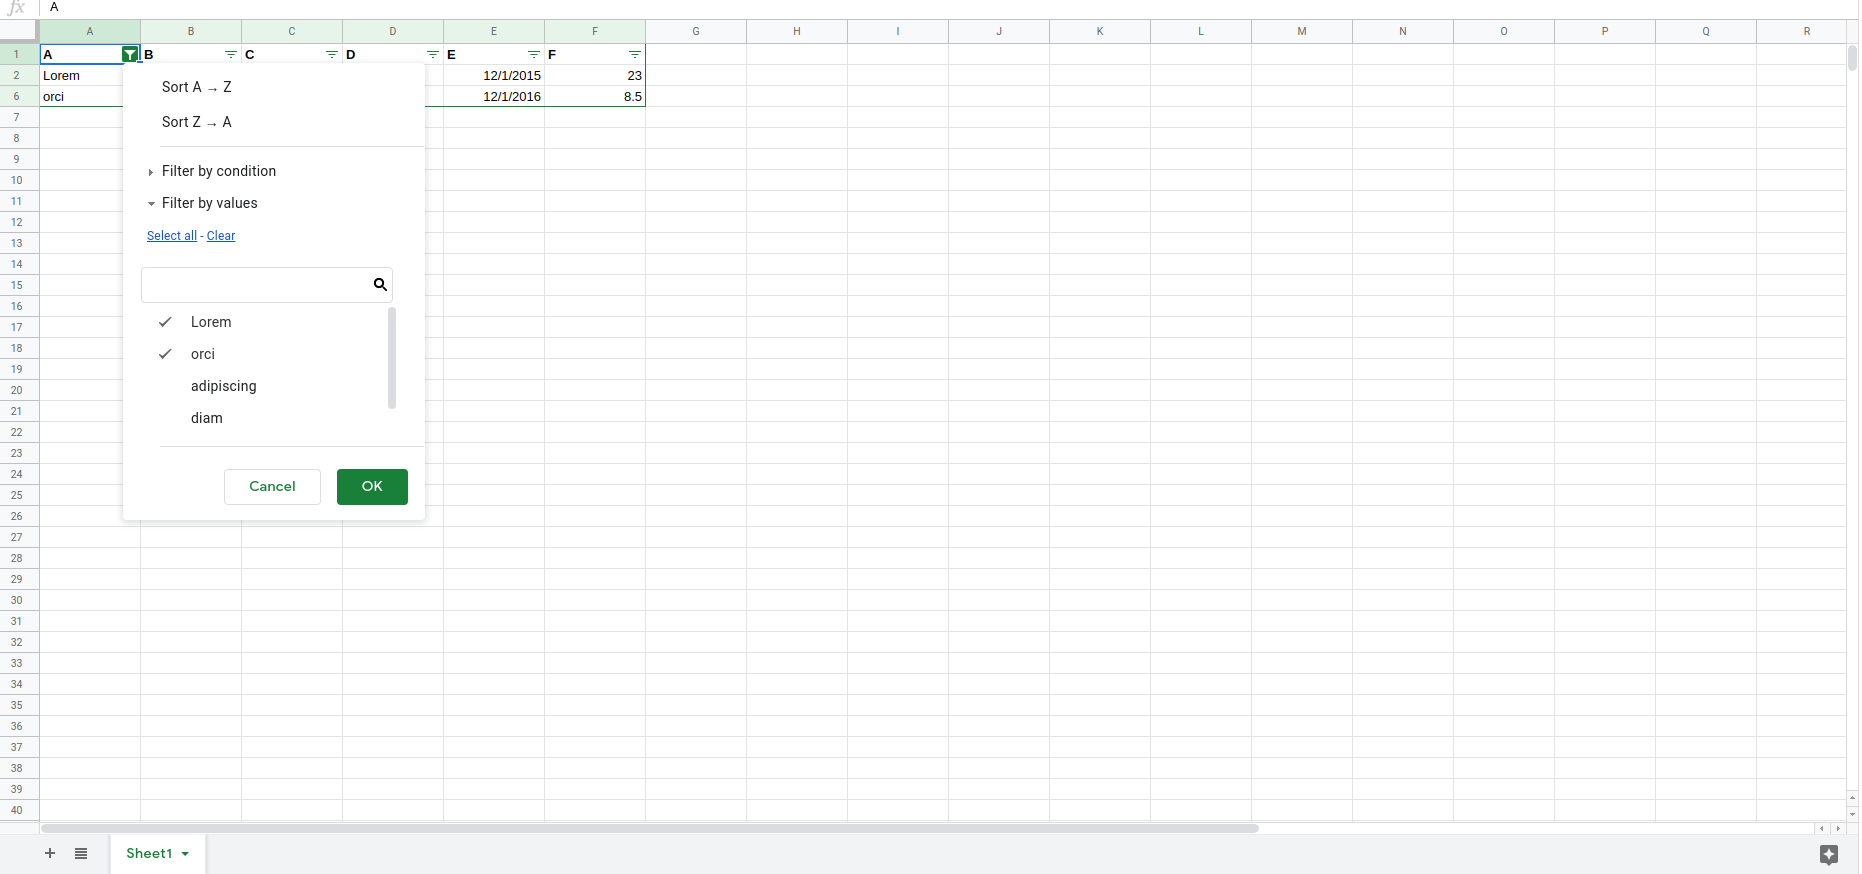The height and width of the screenshot is (874, 1862).
Task: Select the column G header
Action: [x=696, y=31]
